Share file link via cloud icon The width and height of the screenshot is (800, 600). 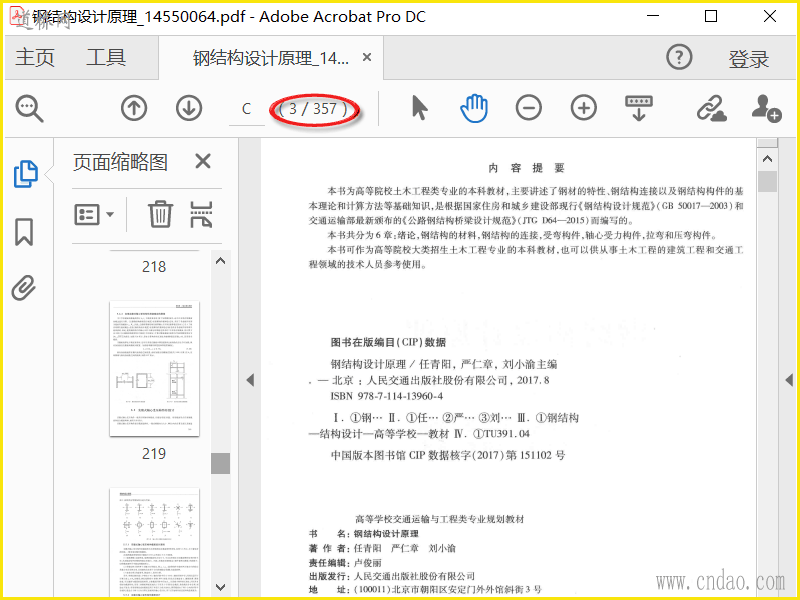pos(711,108)
